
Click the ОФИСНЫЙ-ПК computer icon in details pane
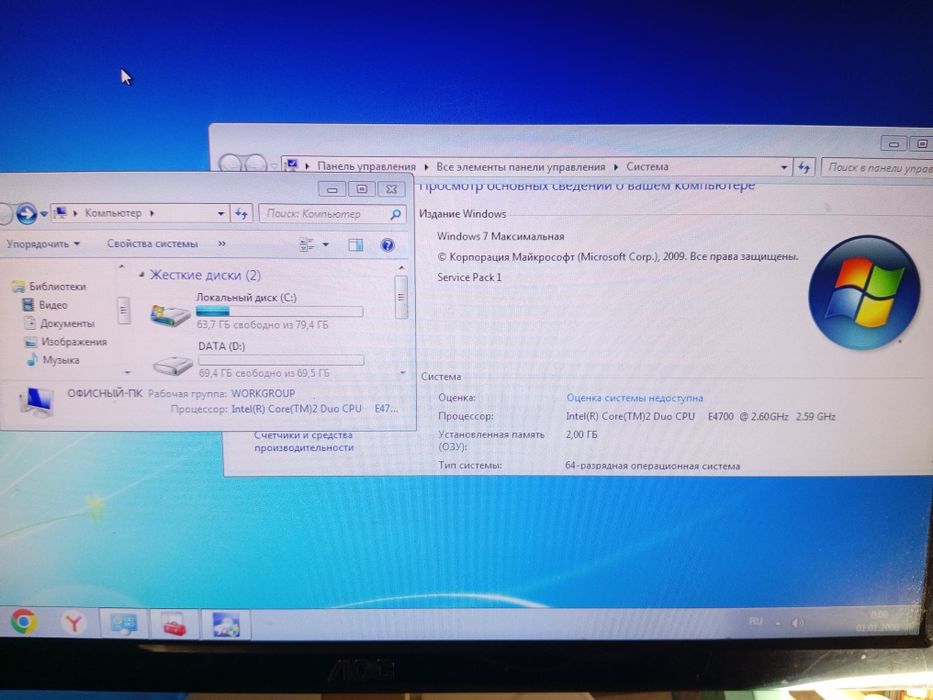pyautogui.click(x=37, y=401)
